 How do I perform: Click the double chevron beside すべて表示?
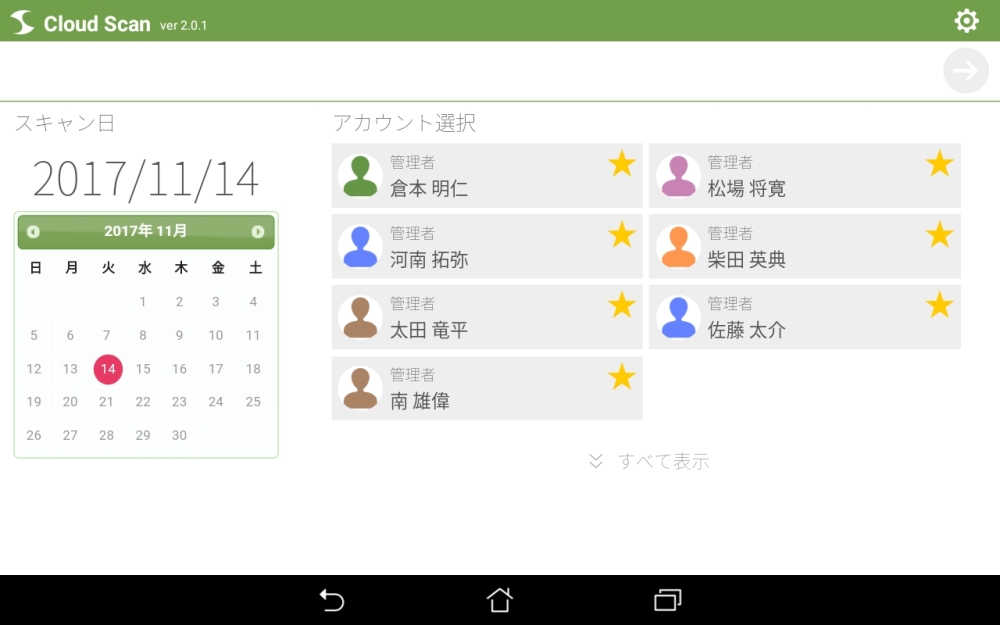(596, 461)
